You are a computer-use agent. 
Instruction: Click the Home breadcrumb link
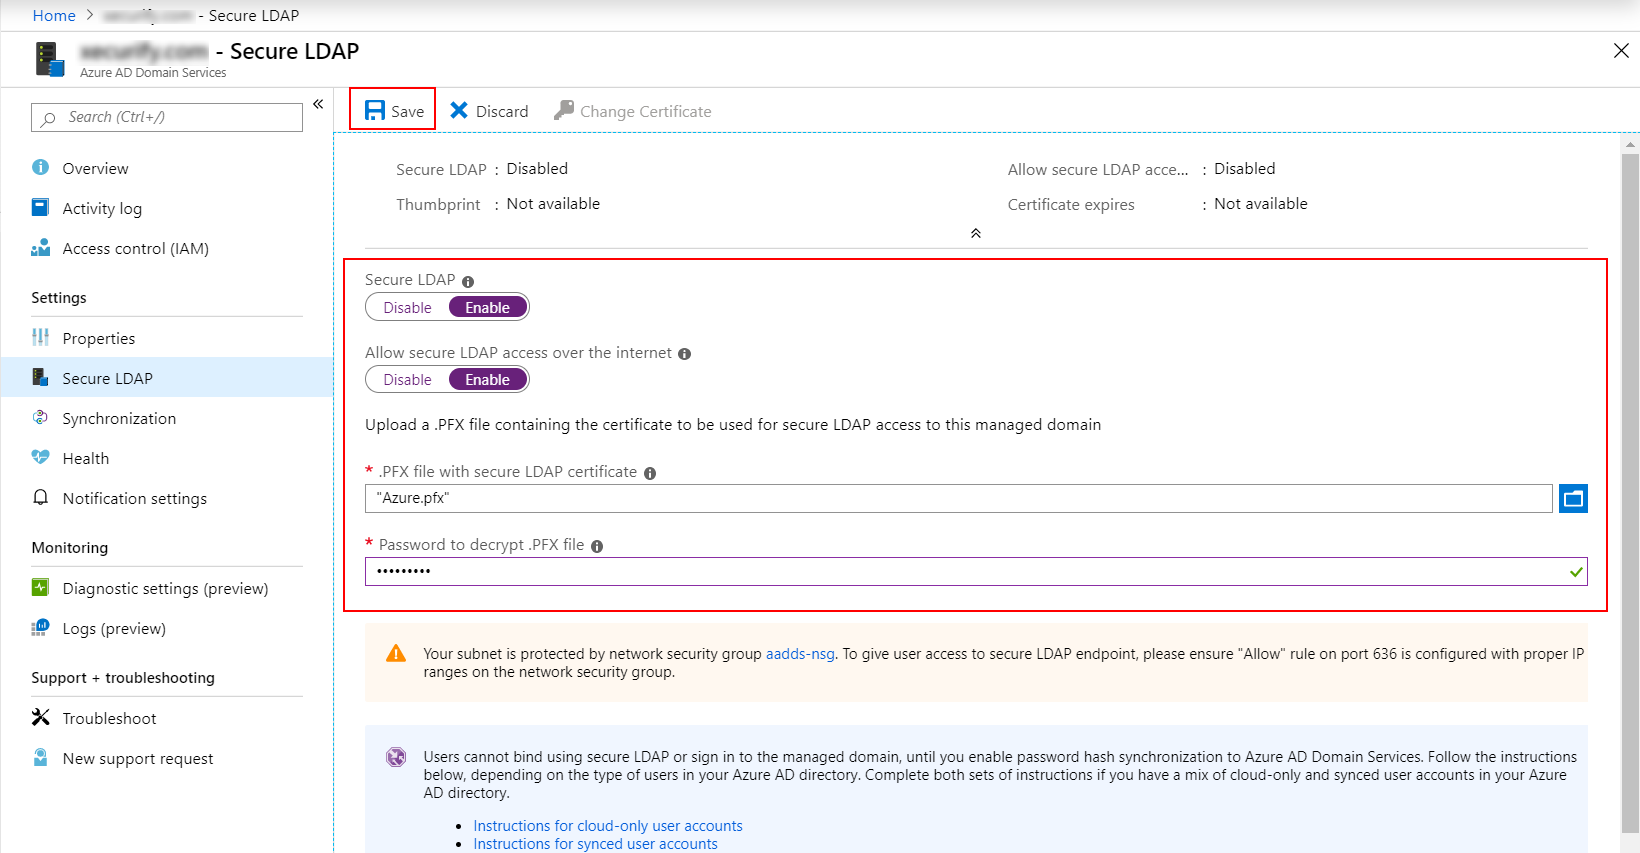[54, 15]
